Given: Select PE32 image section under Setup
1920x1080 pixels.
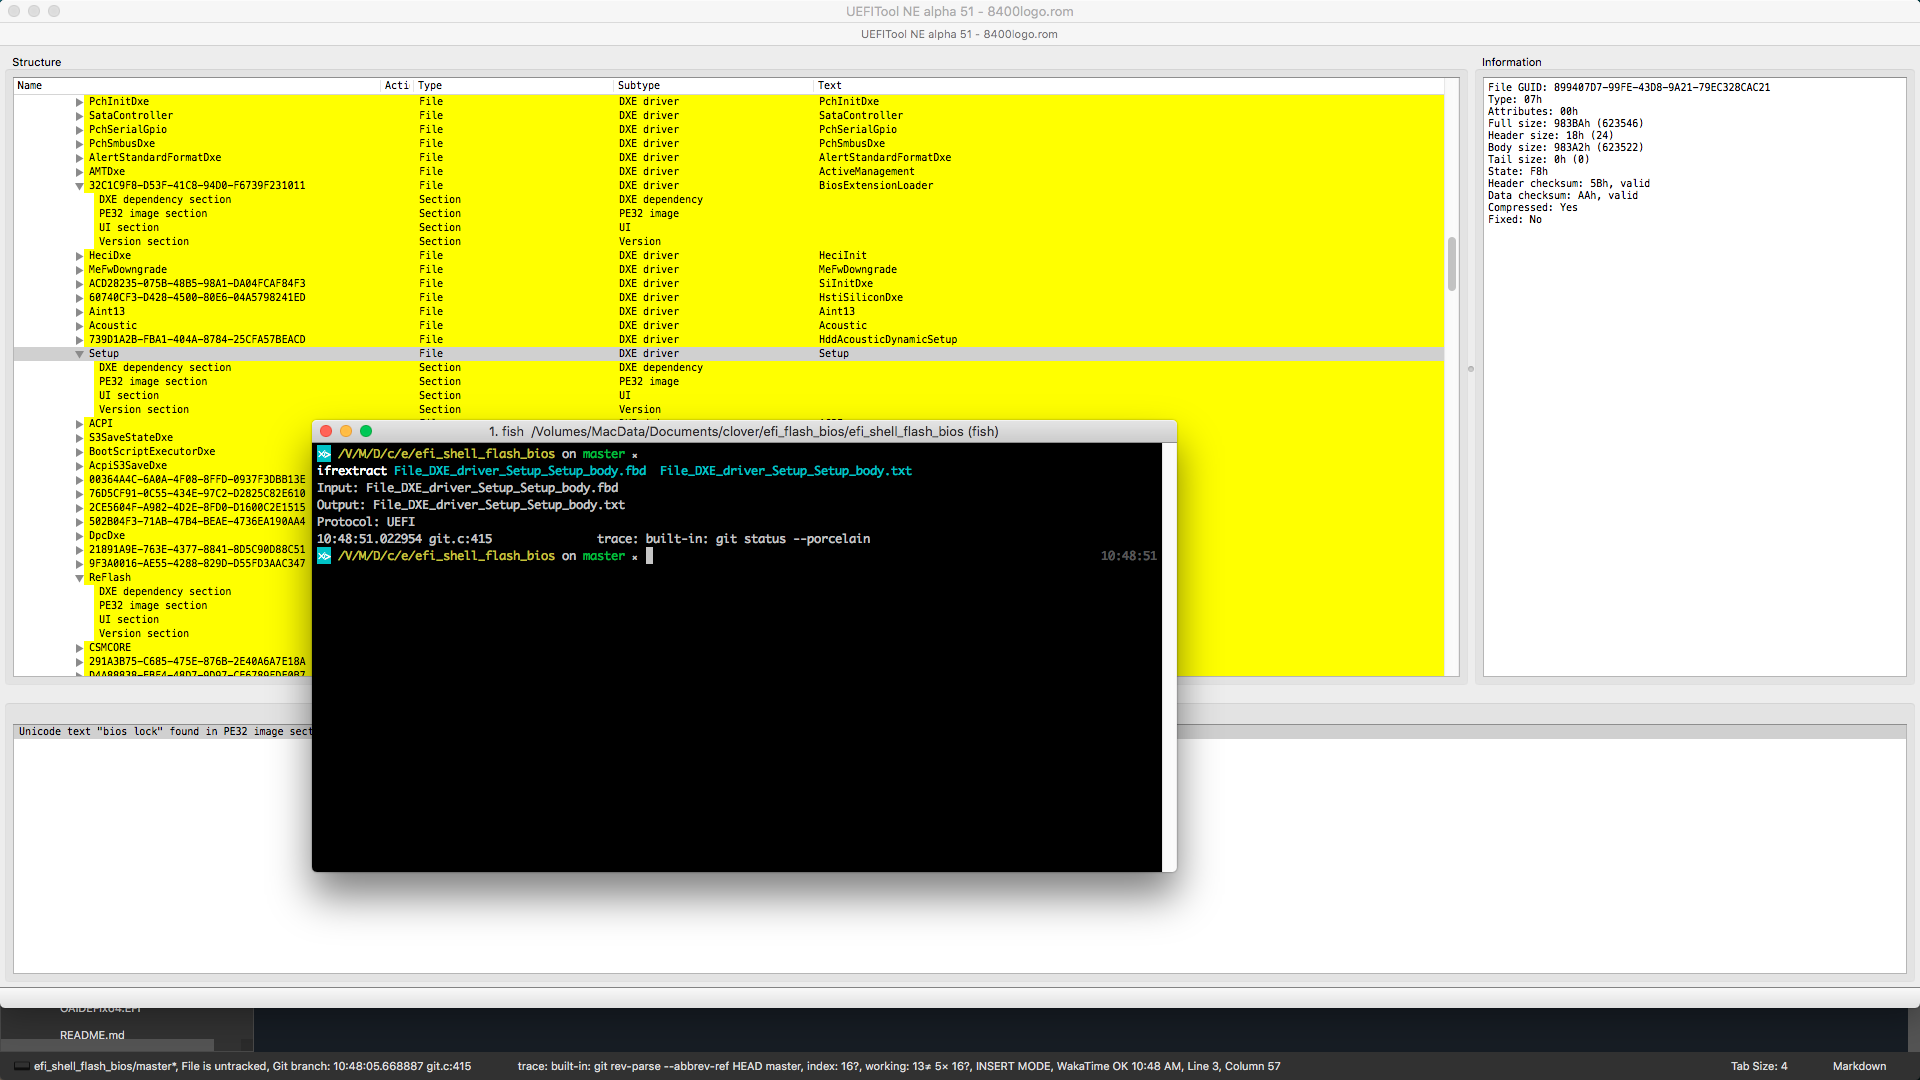Looking at the screenshot, I should coord(153,382).
